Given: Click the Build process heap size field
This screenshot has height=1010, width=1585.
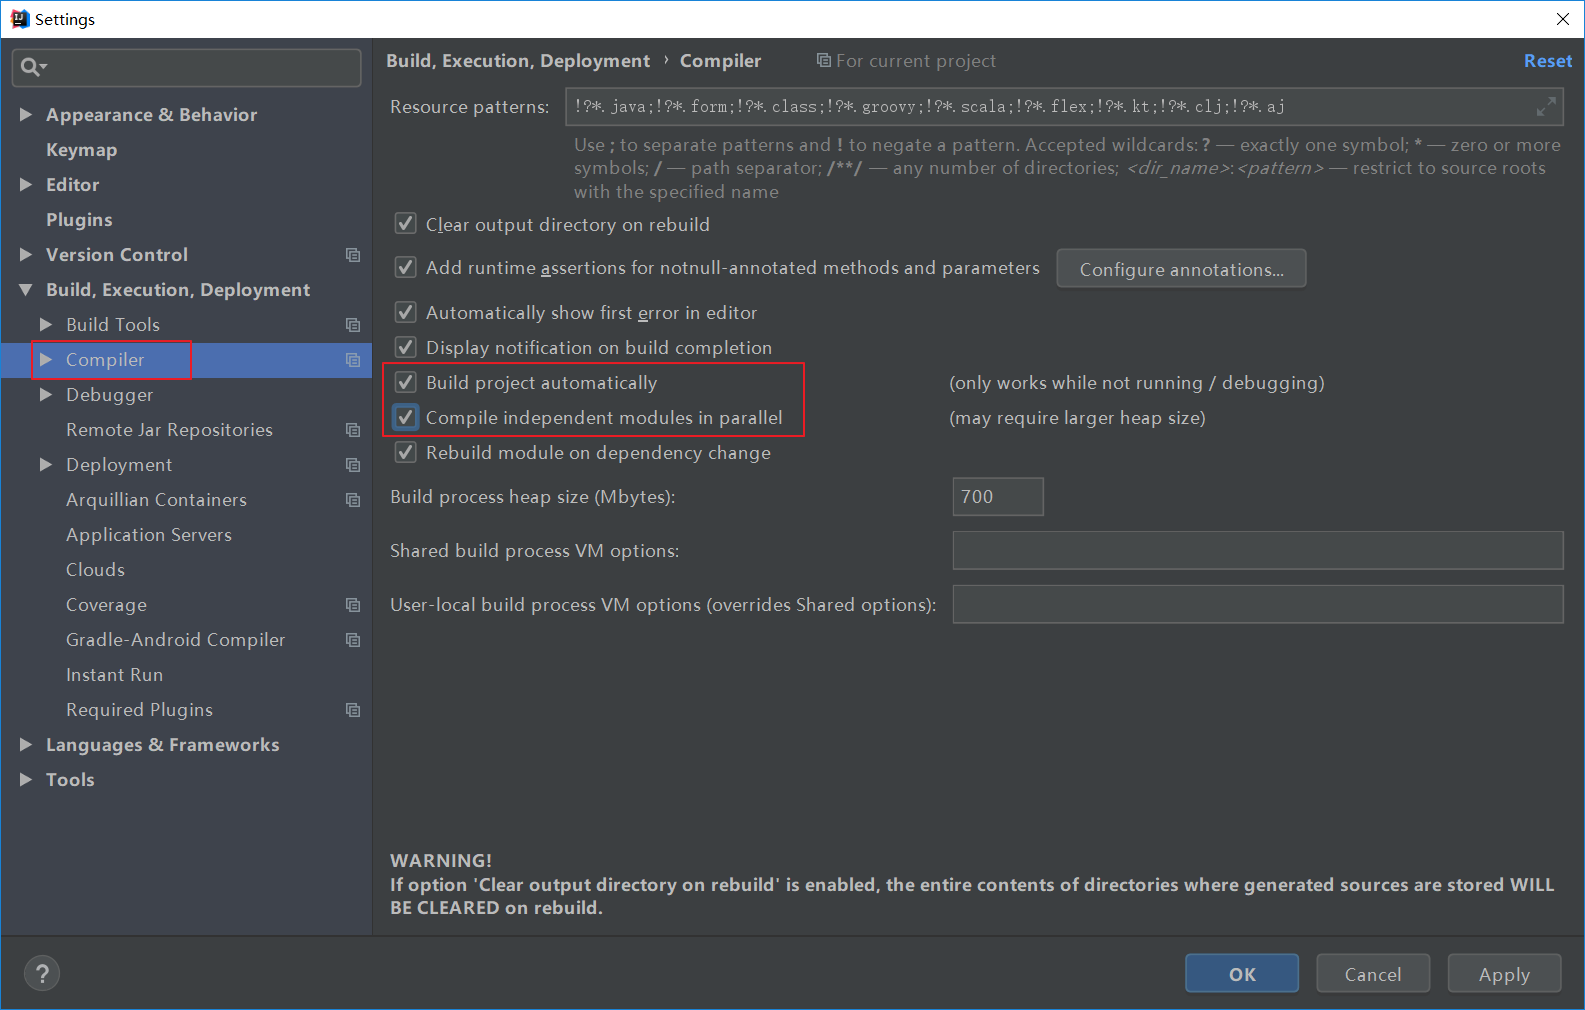Looking at the screenshot, I should click(998, 496).
